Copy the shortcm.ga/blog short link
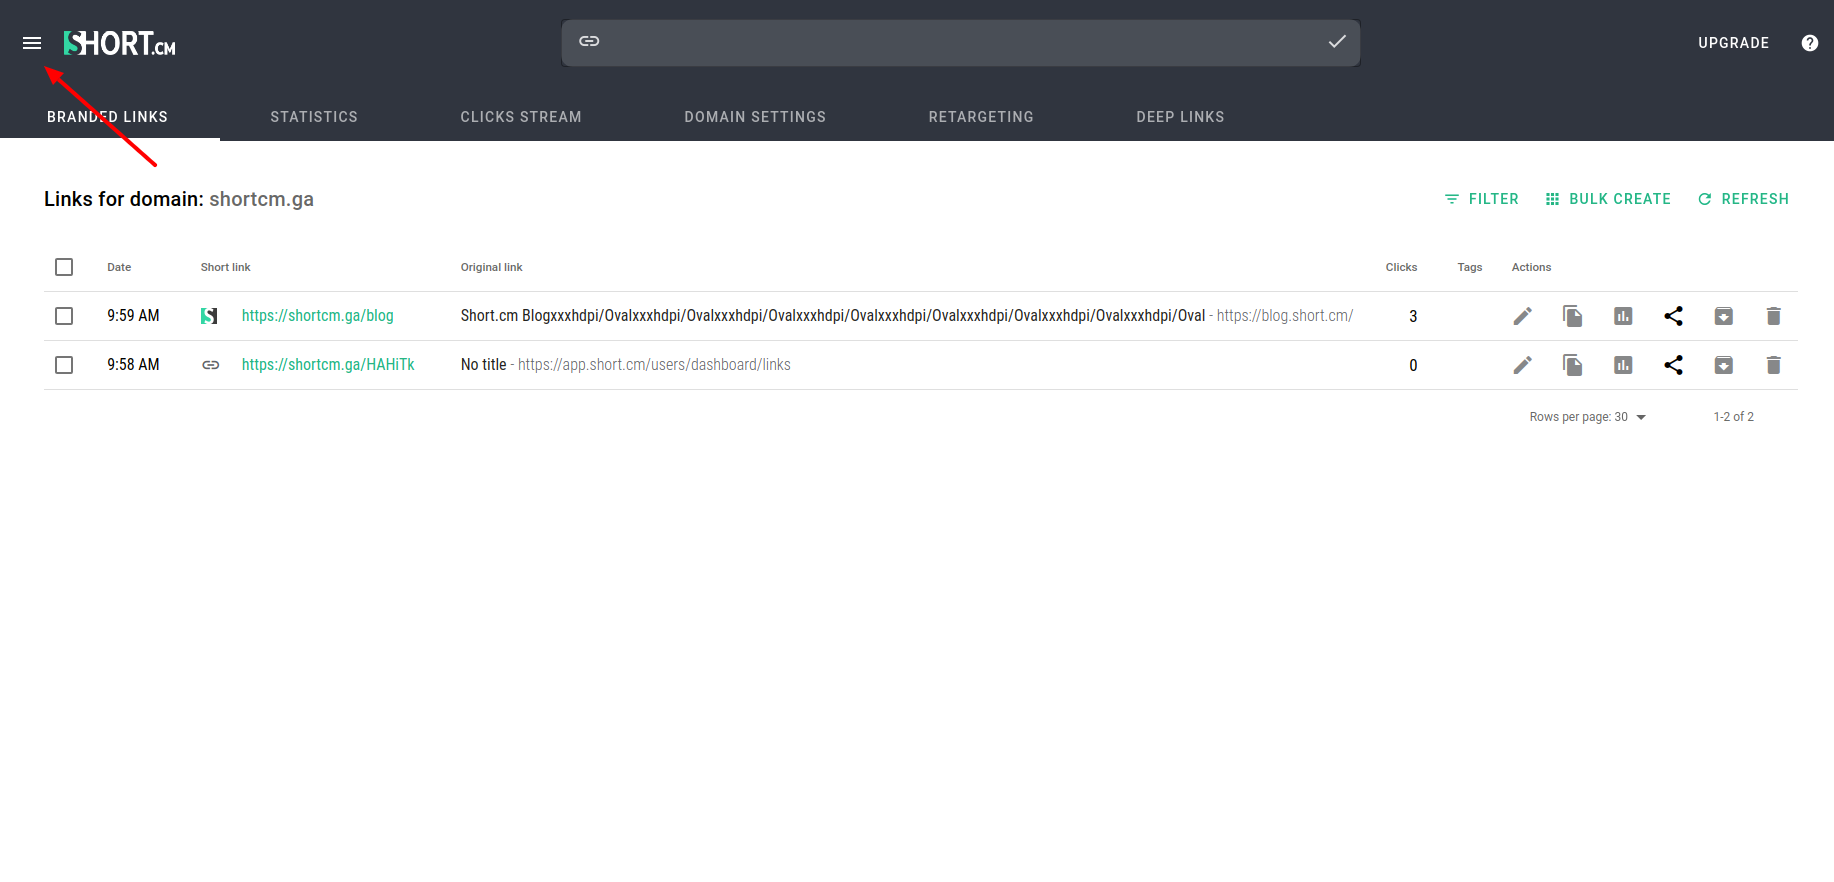The height and width of the screenshot is (882, 1834). 1573,316
